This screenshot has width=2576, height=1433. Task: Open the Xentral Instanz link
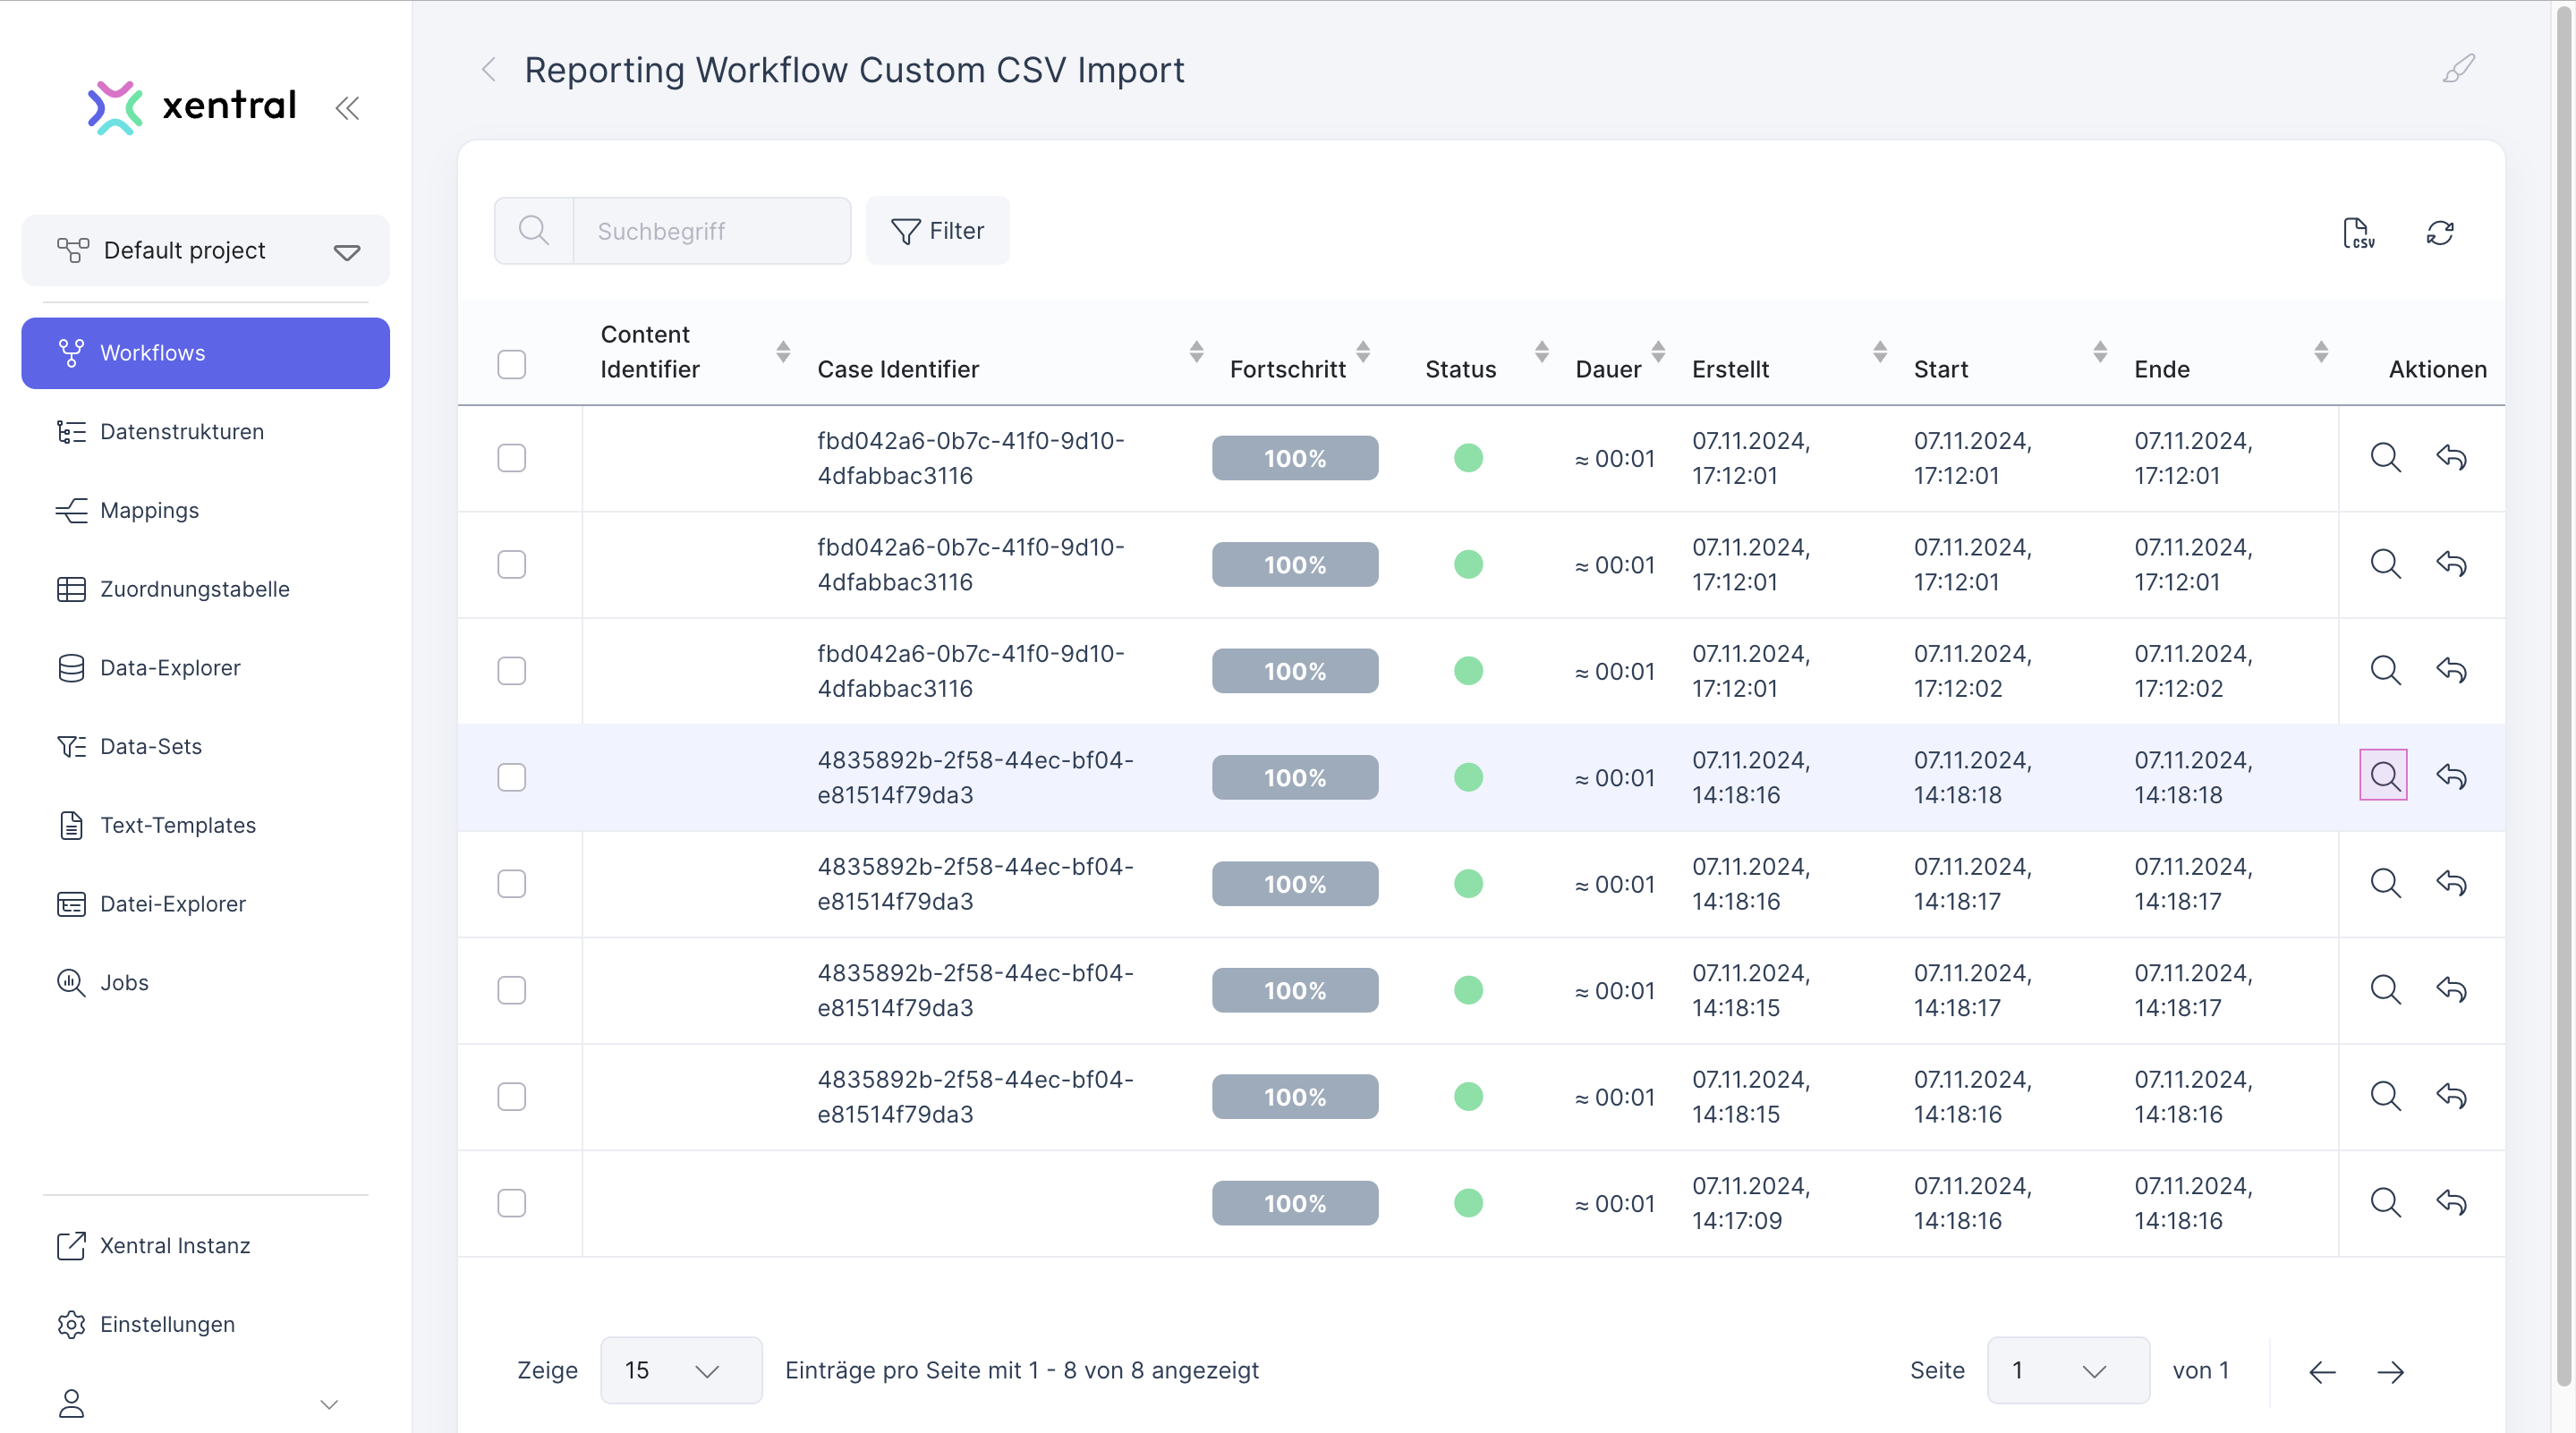pos(175,1245)
